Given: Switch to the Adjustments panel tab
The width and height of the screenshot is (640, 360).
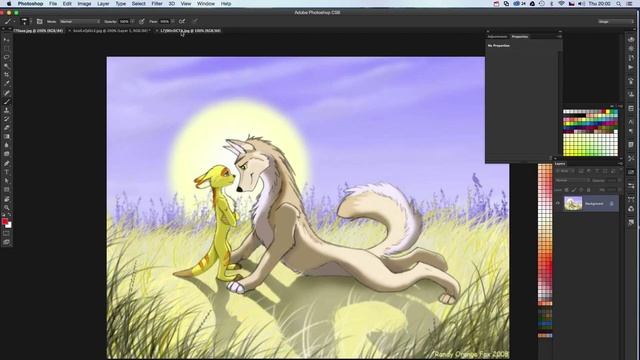Looking at the screenshot, I should click(497, 37).
